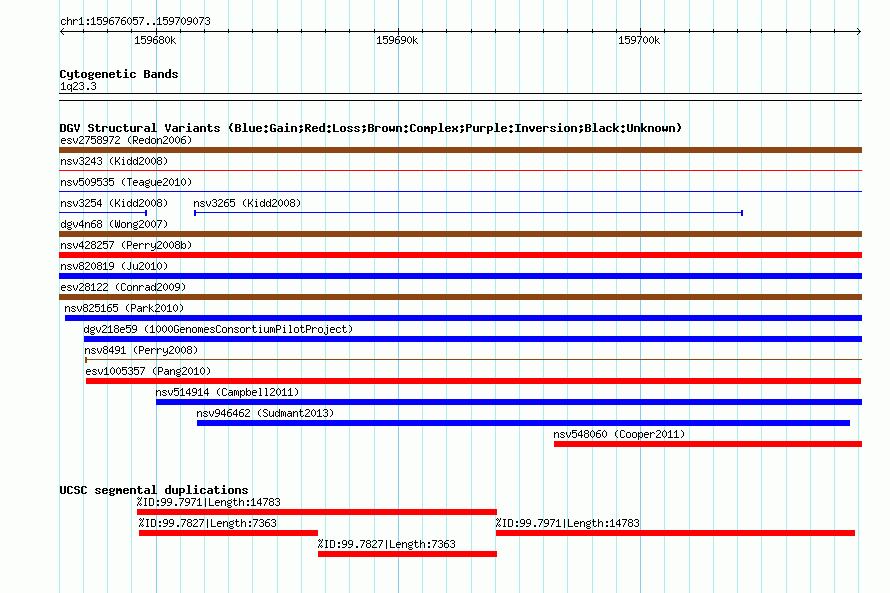890x593 pixels.
Task: Open the nsv3243 (Kidd2008) variant label
Action: 114,161
